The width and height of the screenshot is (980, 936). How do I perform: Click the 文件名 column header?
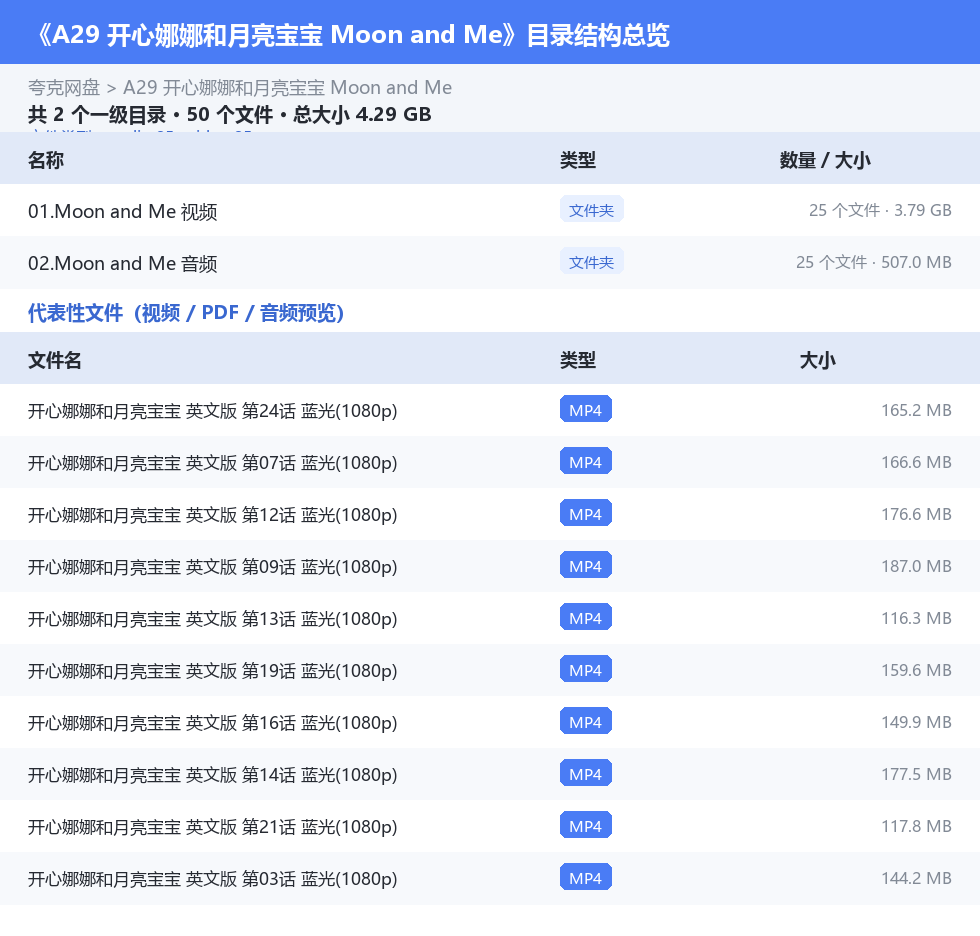coord(54,361)
